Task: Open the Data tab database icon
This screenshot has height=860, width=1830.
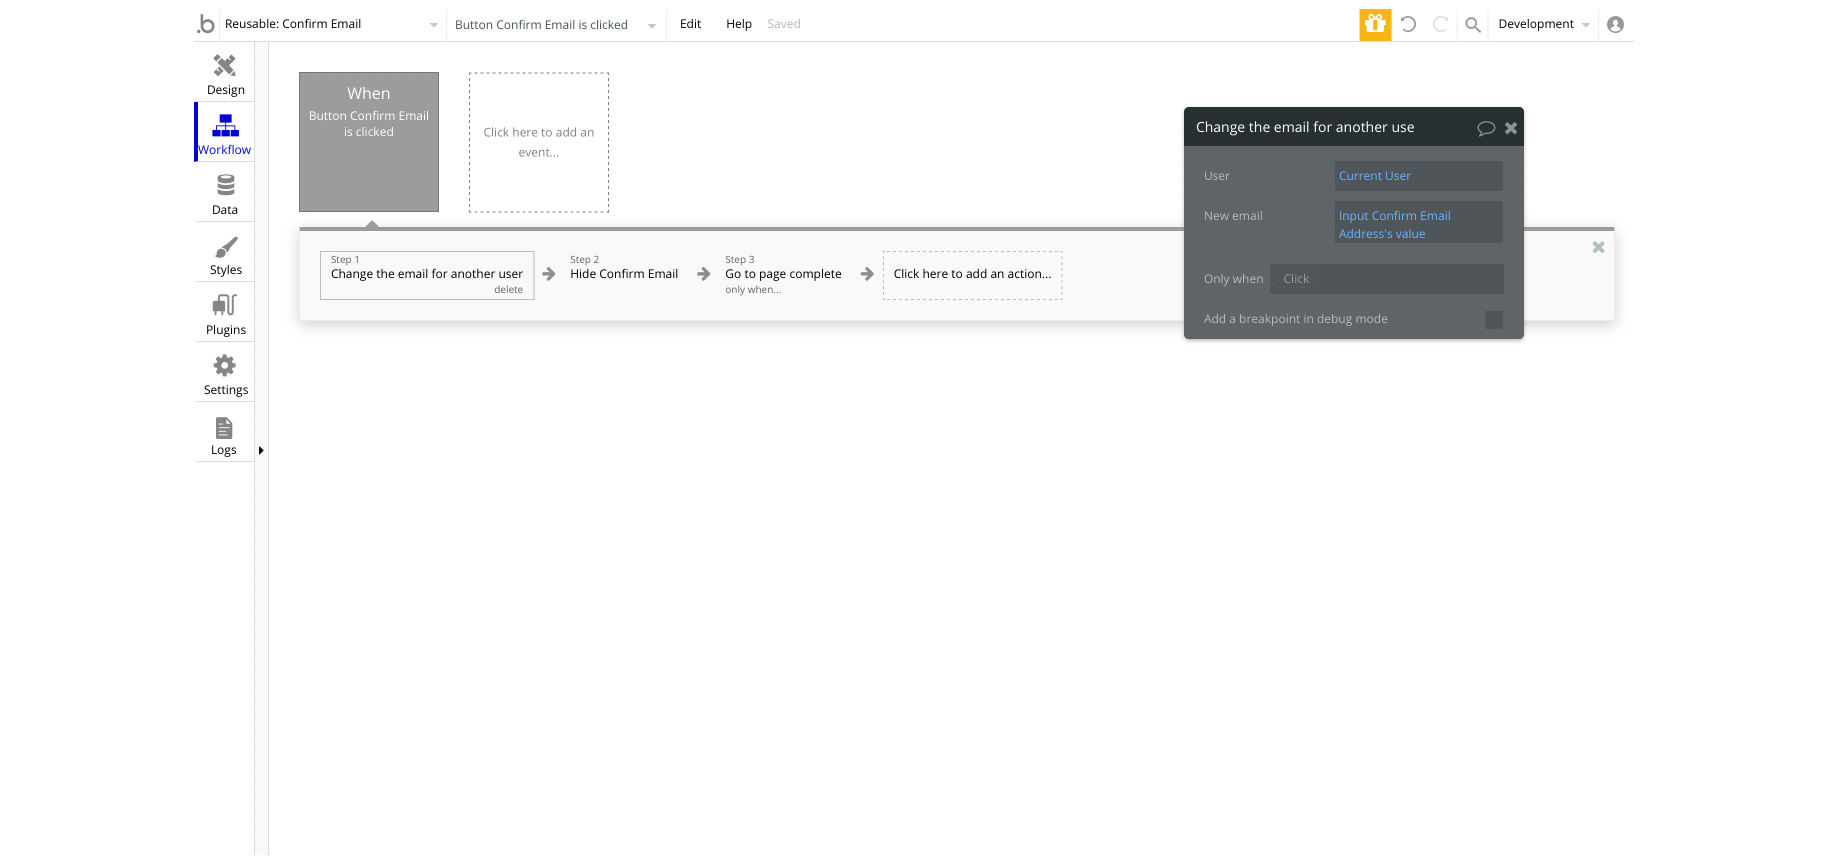Action: coord(225,185)
